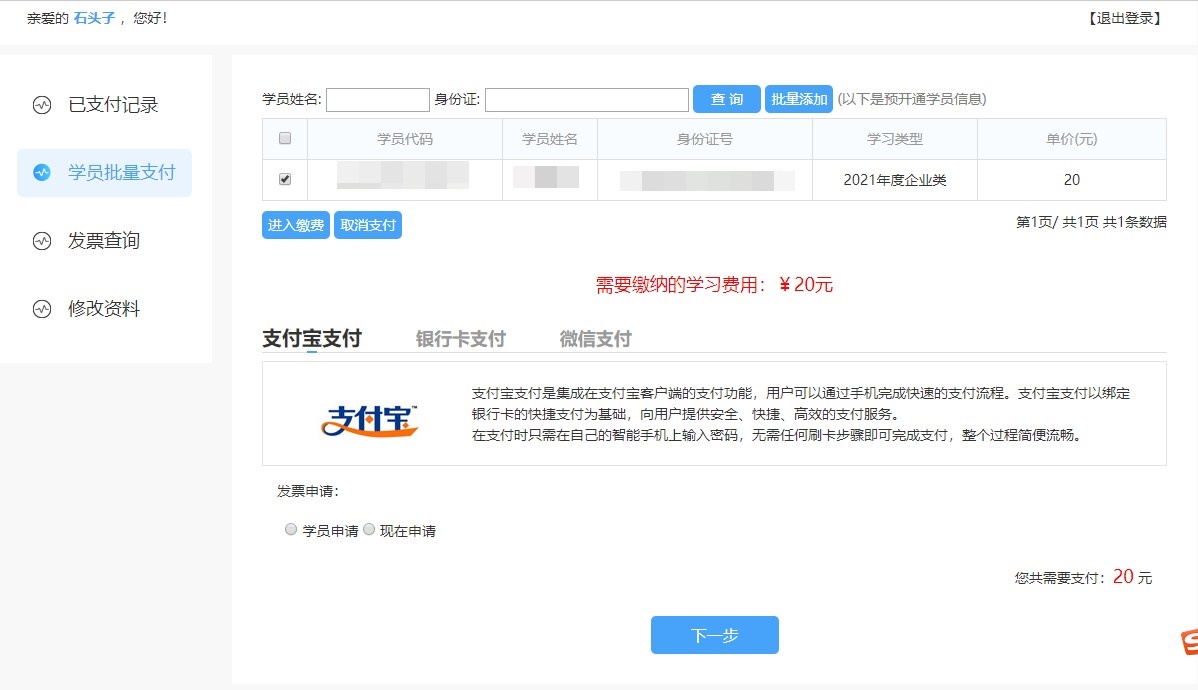The image size is (1198, 690).
Task: Switch to the 银行卡支付 tab
Action: point(458,338)
